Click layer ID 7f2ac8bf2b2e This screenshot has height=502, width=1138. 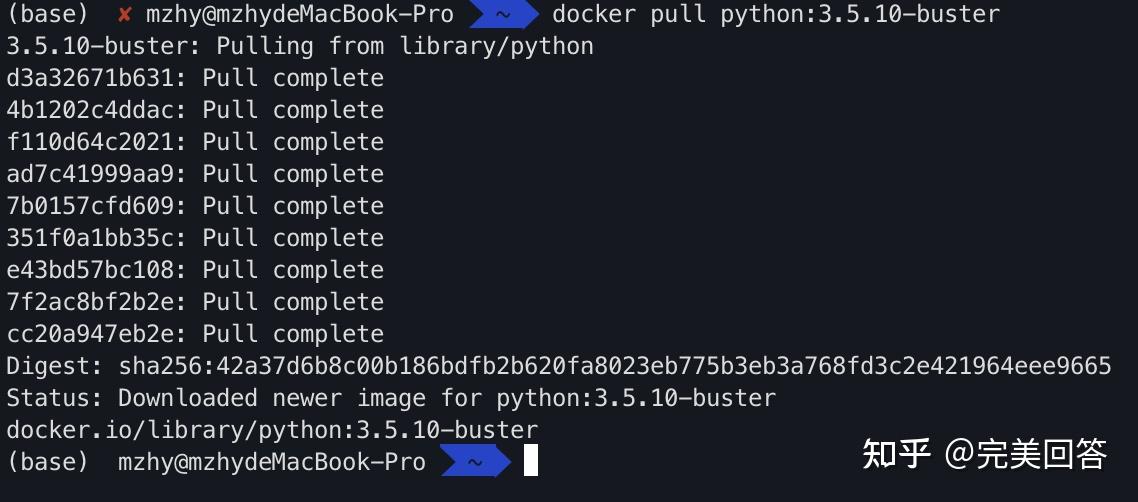point(90,302)
